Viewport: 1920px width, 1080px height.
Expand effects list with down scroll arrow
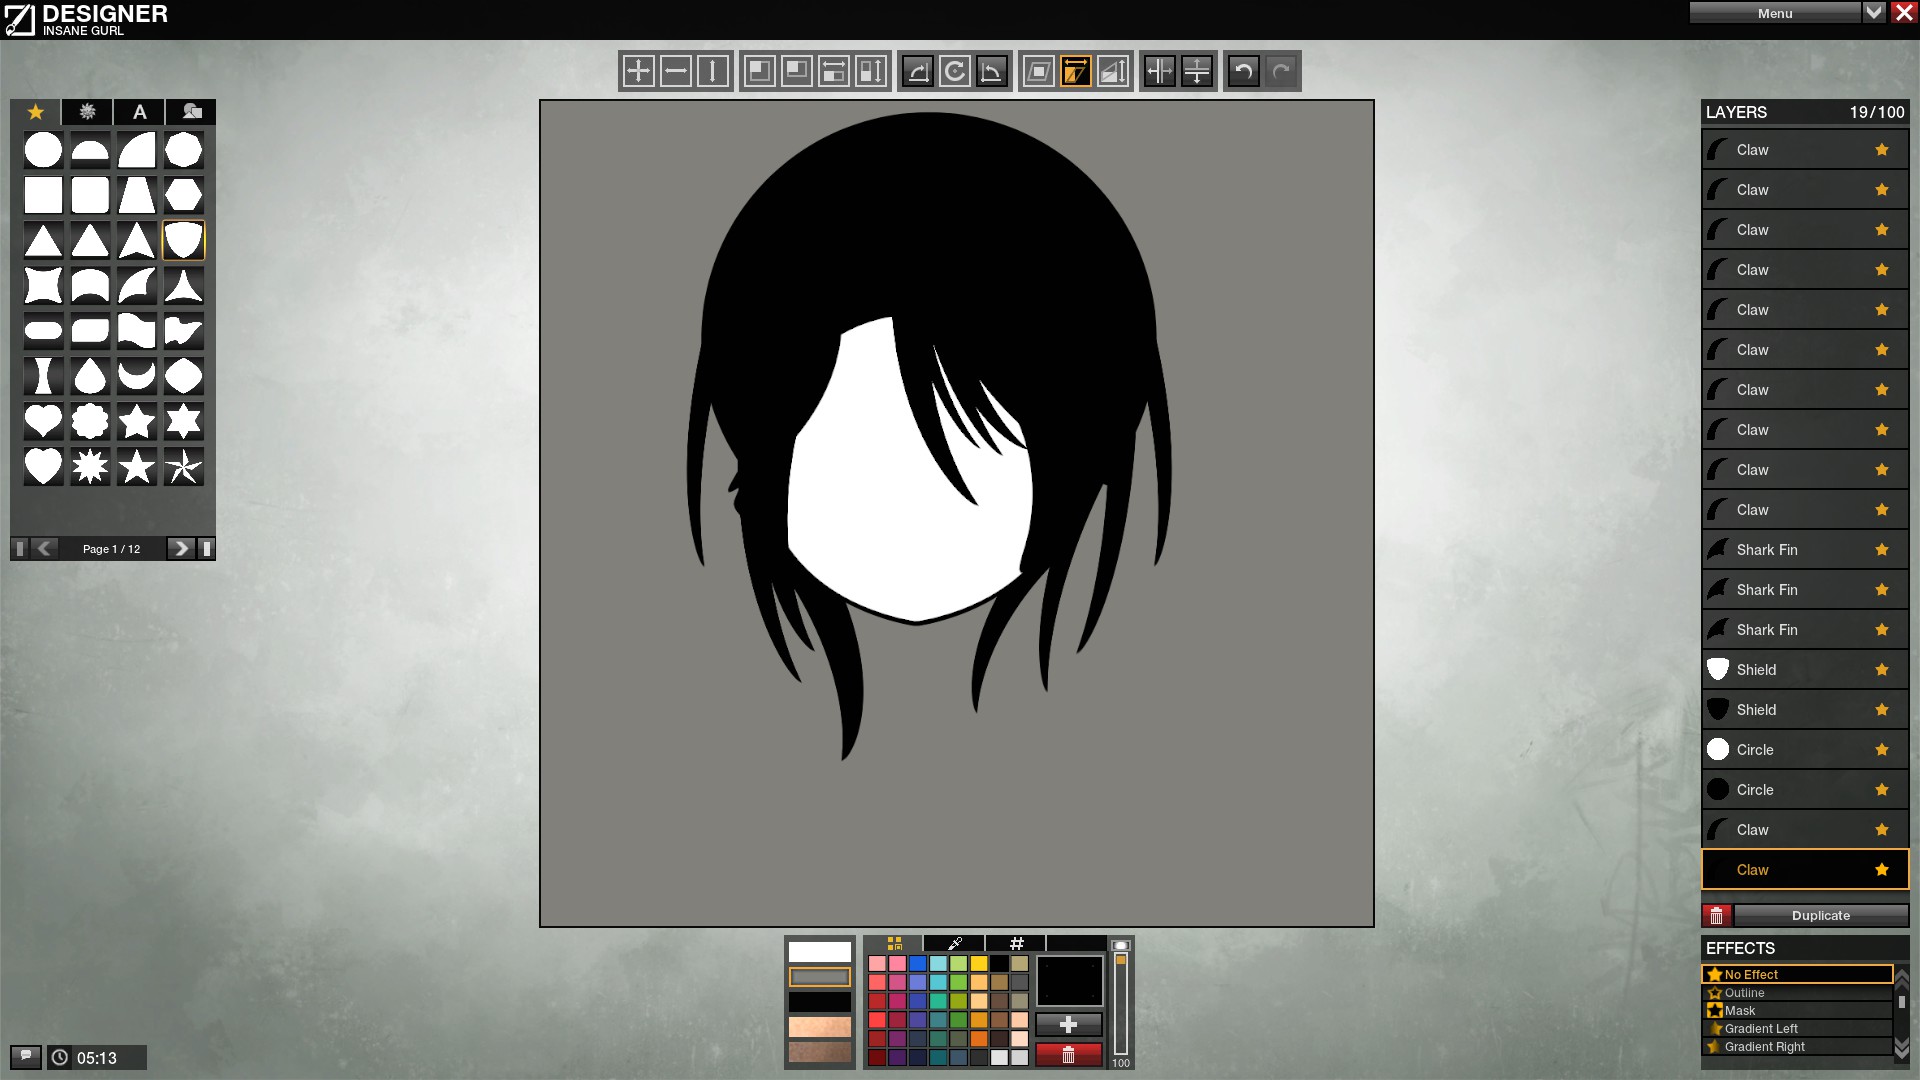[1902, 1047]
